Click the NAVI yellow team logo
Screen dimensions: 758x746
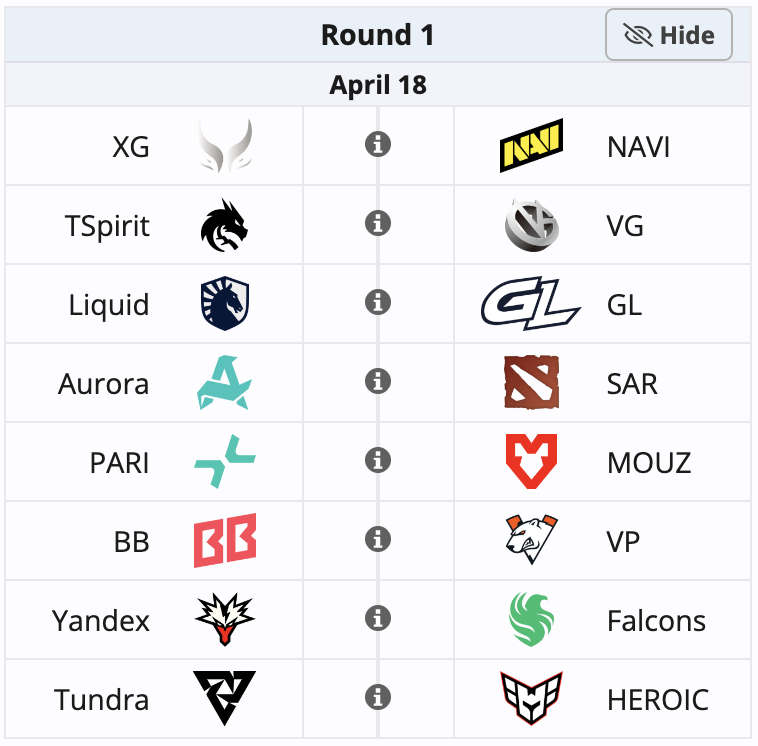pyautogui.click(x=531, y=146)
